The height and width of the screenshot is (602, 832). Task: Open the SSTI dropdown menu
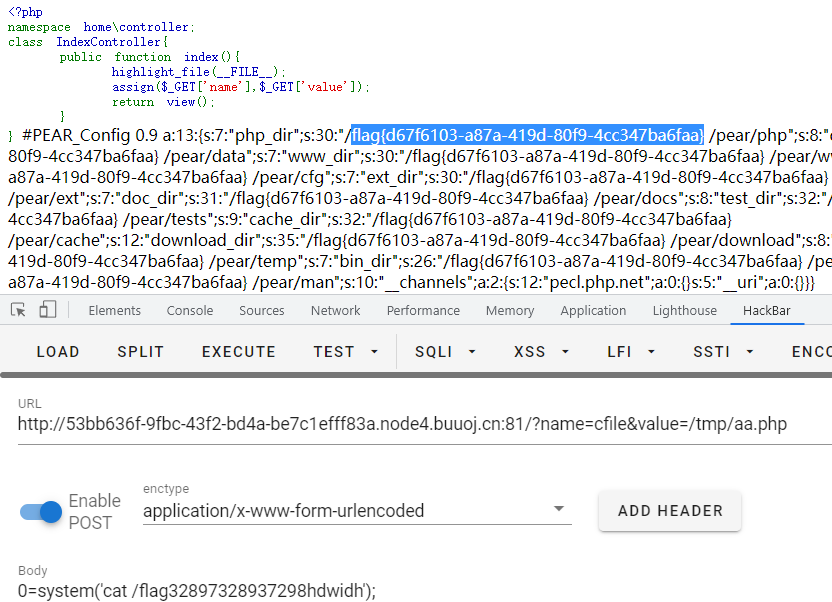[x=723, y=352]
